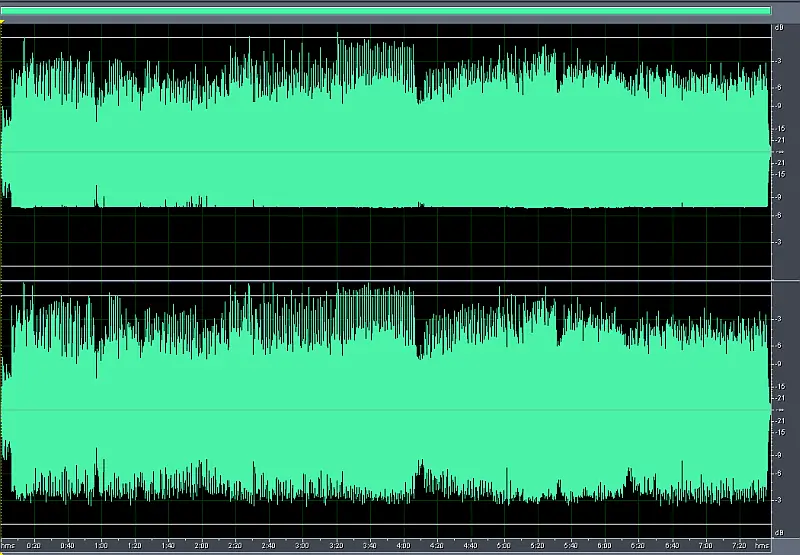Click the 0:20 mark on time ruler
This screenshot has height=555, width=800.
[x=34, y=546]
